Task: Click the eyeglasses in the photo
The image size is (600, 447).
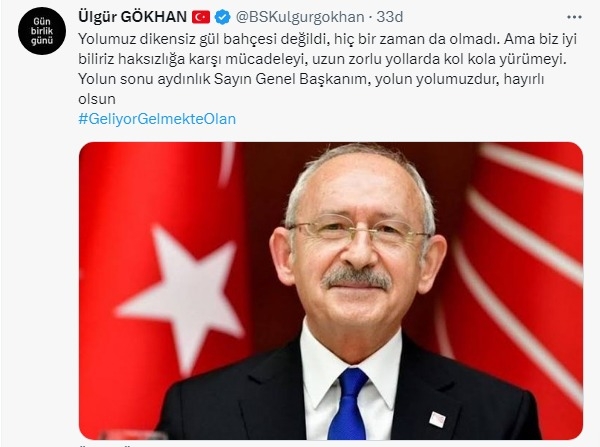Action: tap(358, 230)
